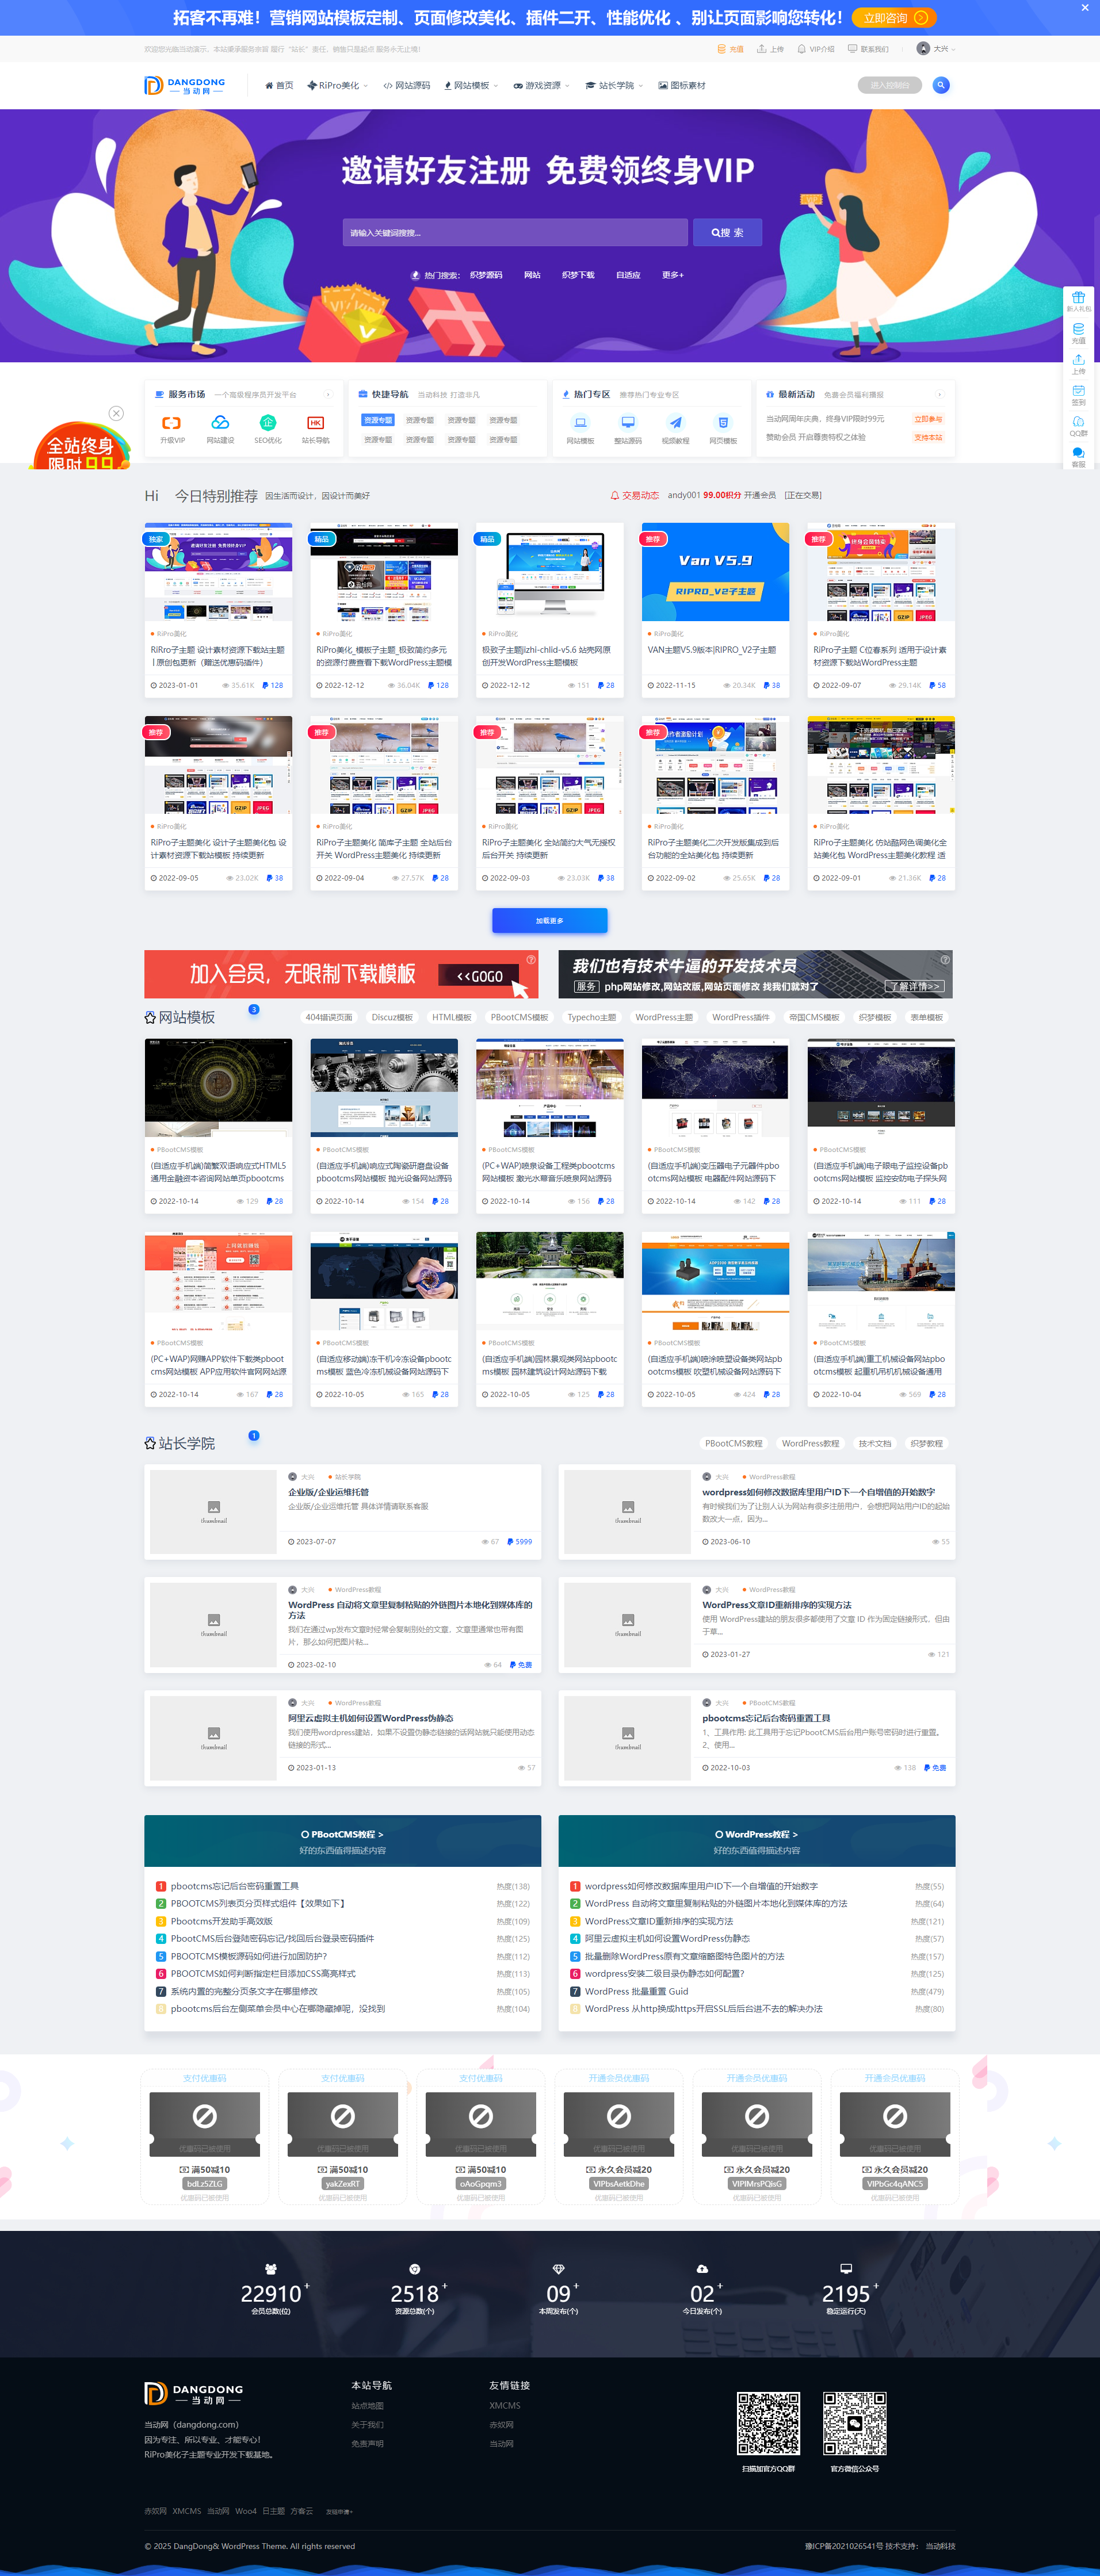
Task: Expand the RiPro美化 navigation dropdown
Action: [x=338, y=86]
